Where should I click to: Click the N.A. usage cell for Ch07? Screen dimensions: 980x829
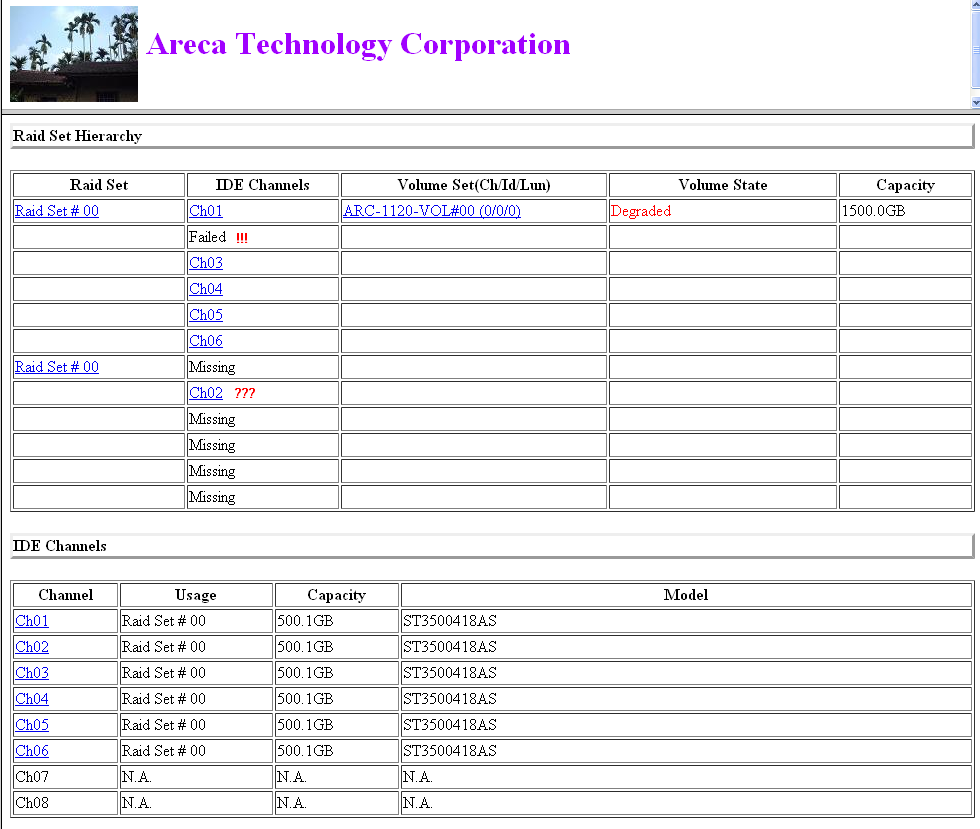click(x=196, y=777)
